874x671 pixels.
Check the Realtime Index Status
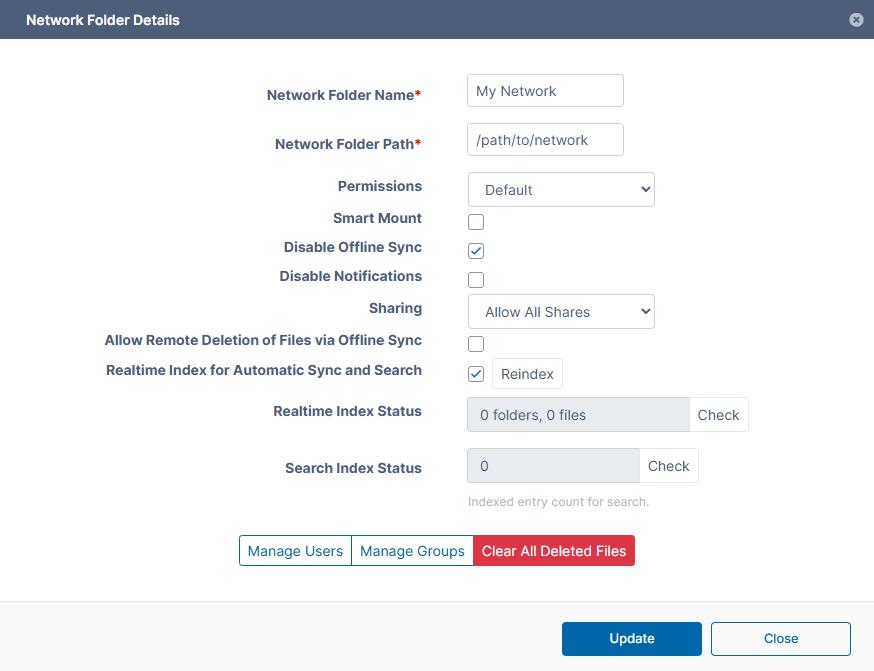718,415
